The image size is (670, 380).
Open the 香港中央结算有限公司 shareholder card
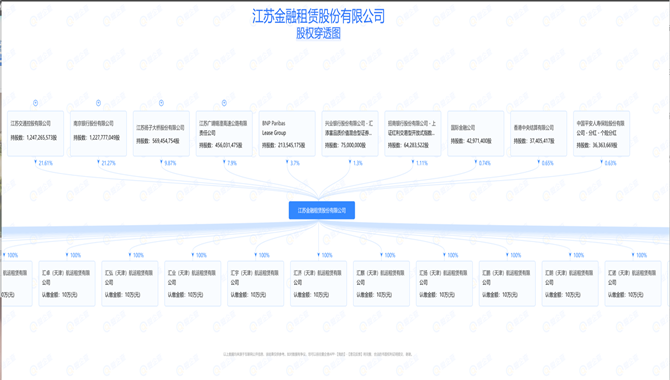click(x=538, y=133)
